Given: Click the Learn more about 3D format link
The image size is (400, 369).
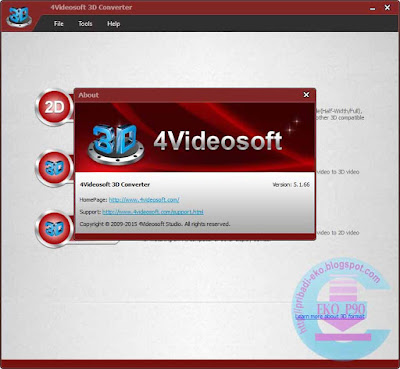Looking at the screenshot, I should 330,316.
